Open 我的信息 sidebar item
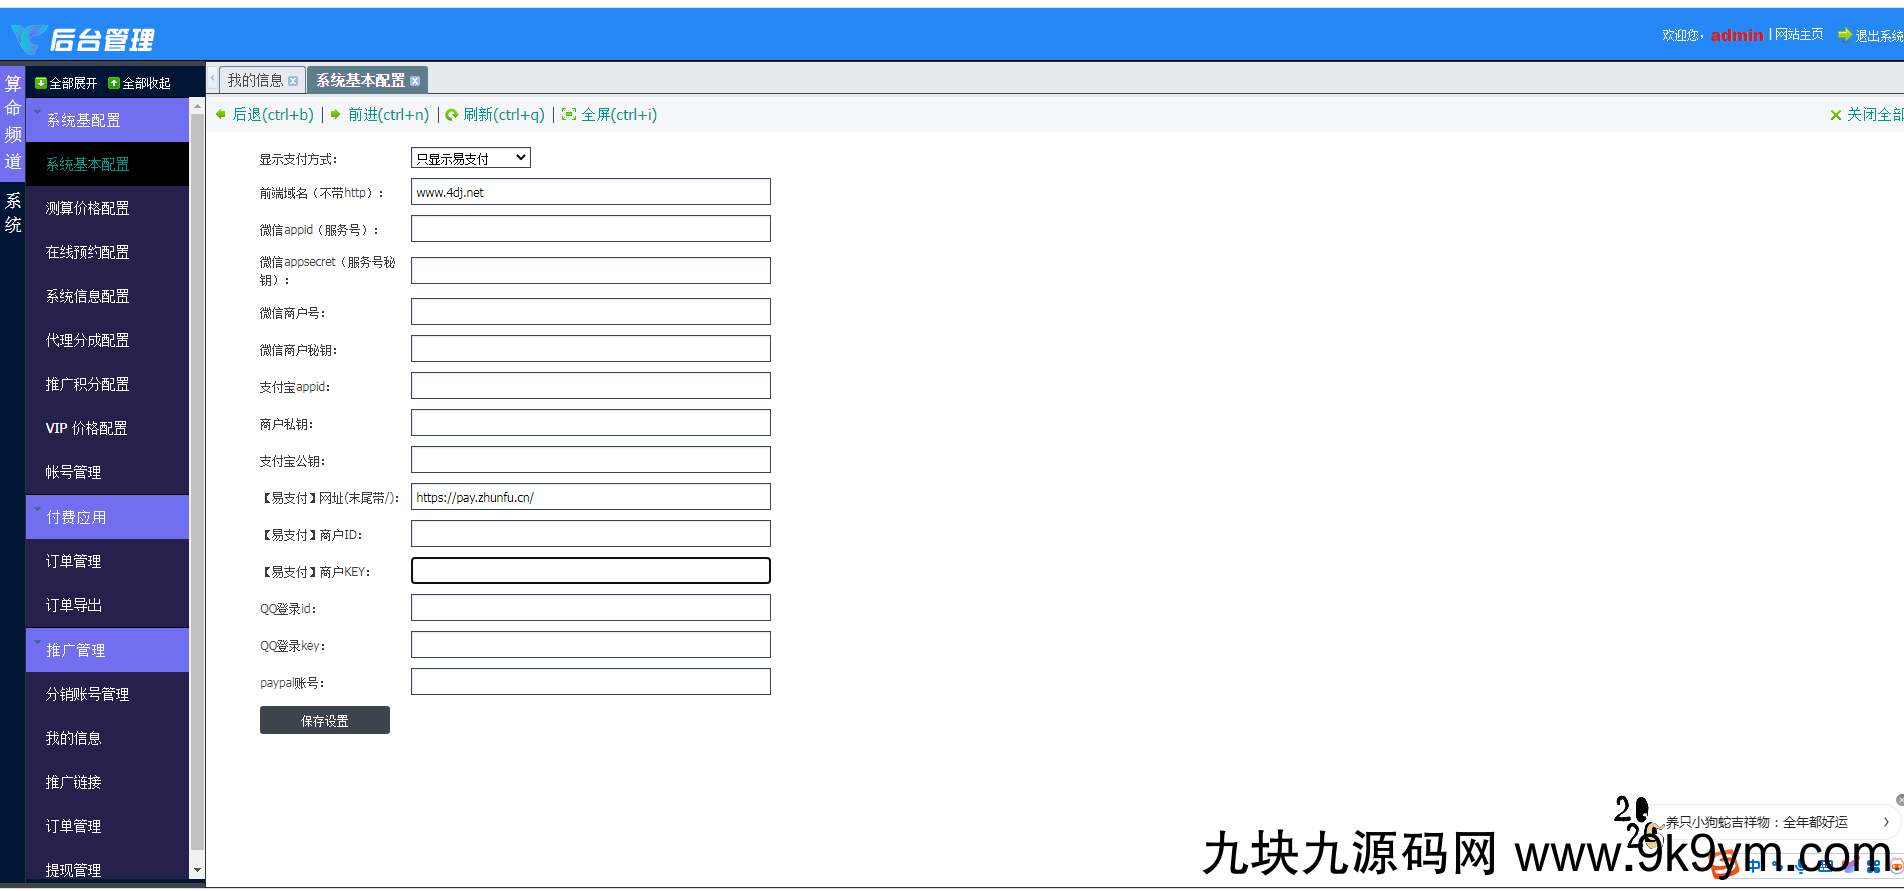The width and height of the screenshot is (1904, 891). point(107,738)
